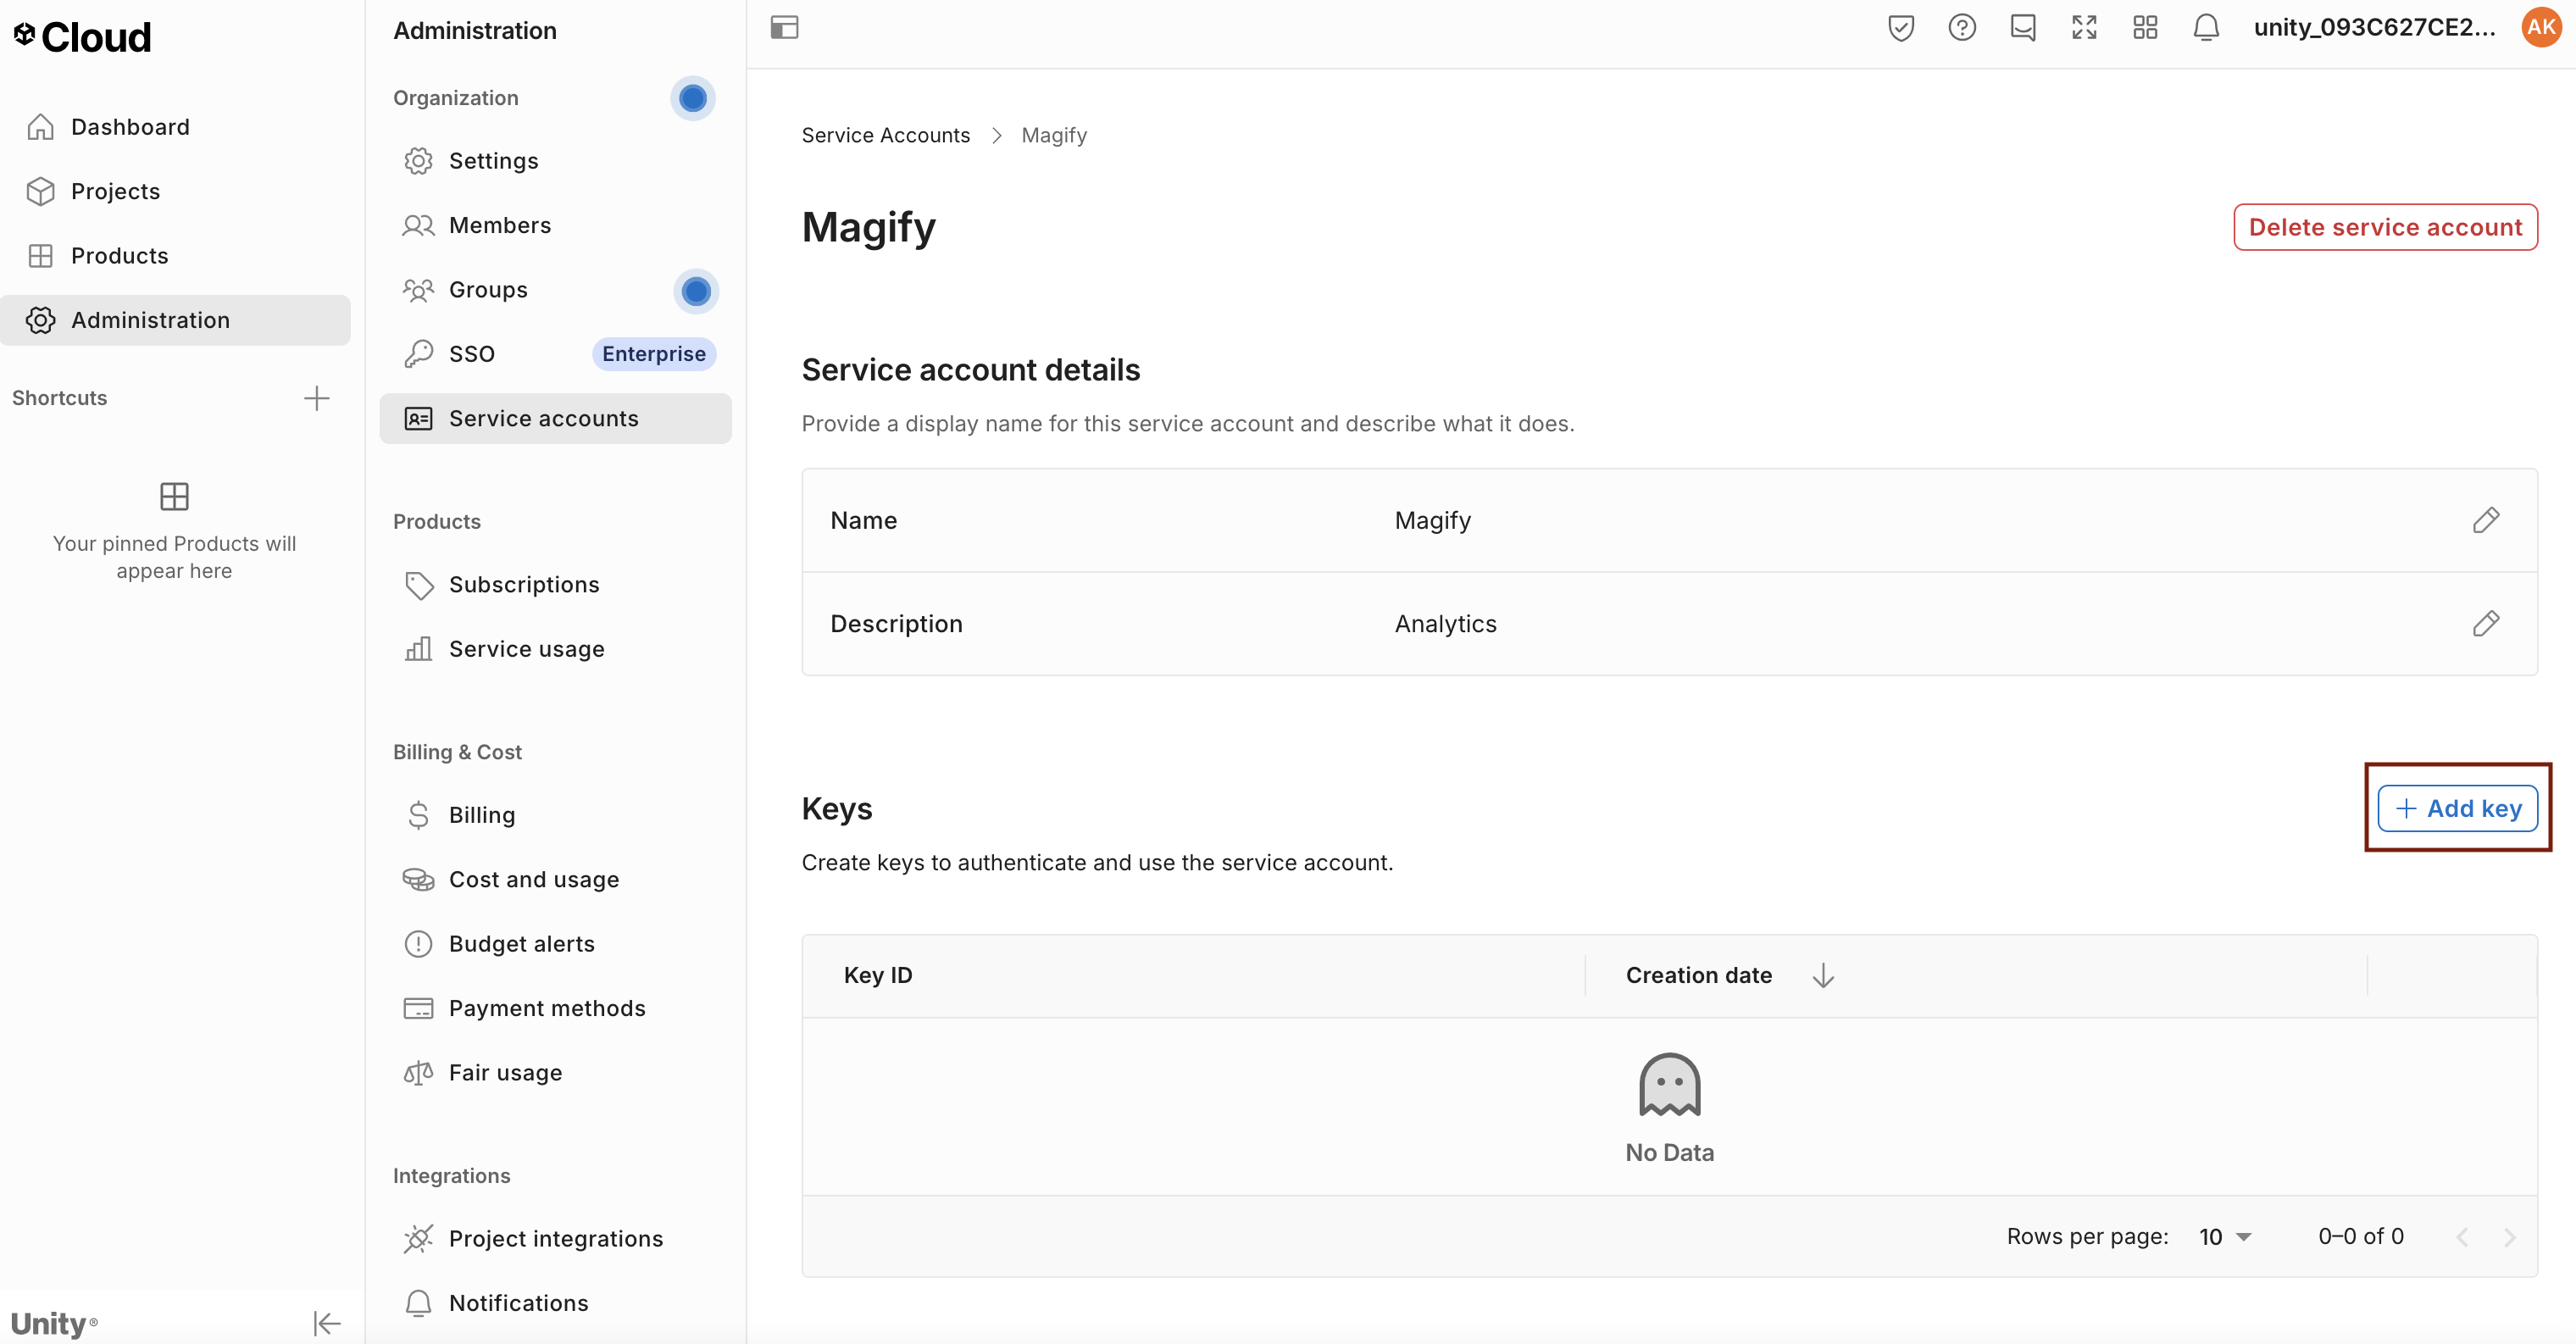Open Payment methods
The height and width of the screenshot is (1344, 2576).
coord(555,1008)
